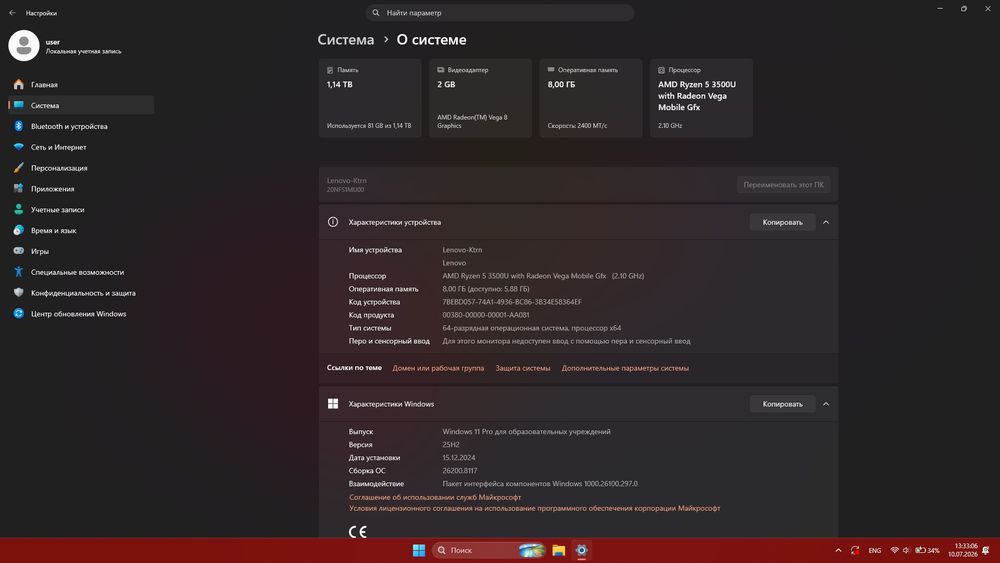
Task: Open Время и язык settings
Action: click(81, 230)
